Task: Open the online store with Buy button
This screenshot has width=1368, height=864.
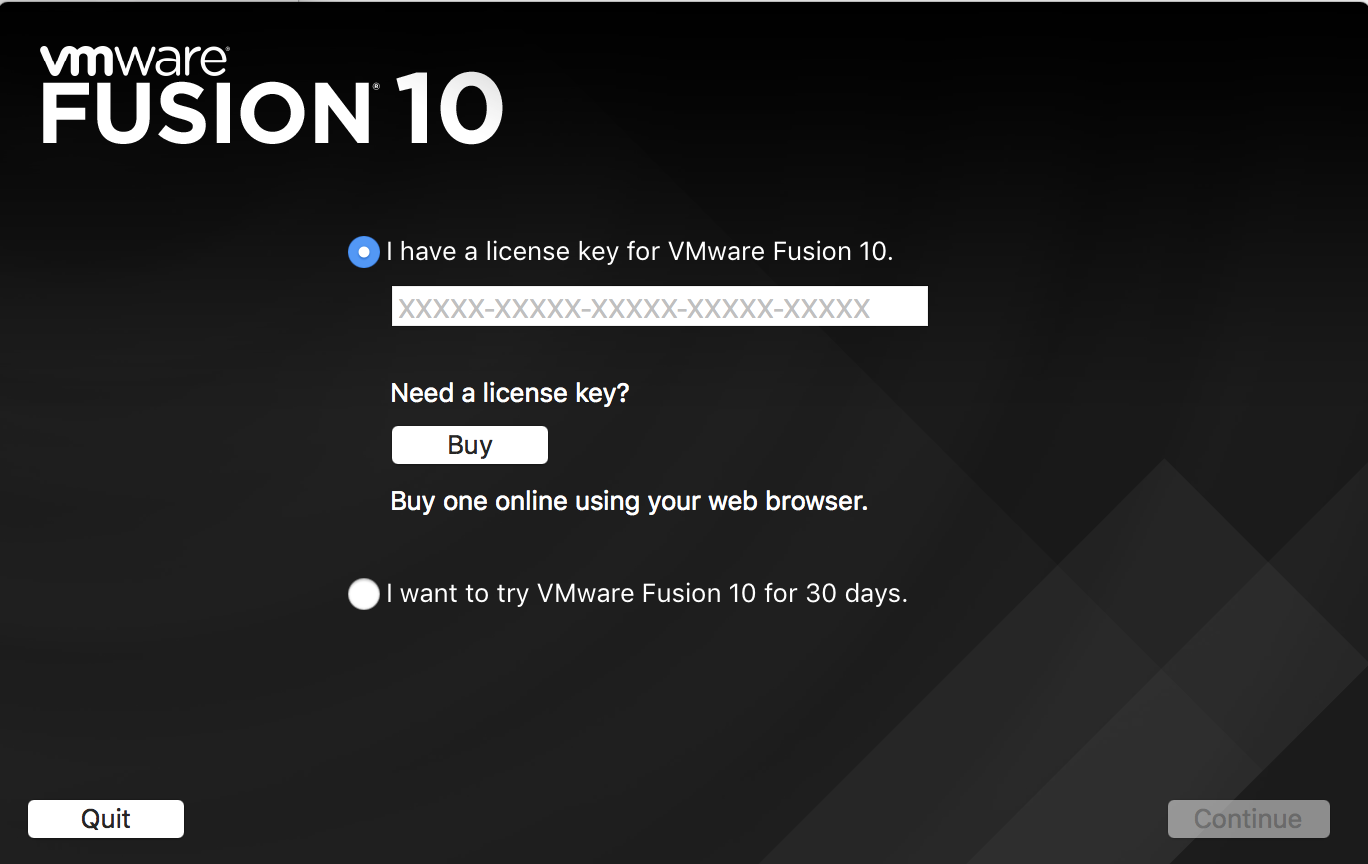Action: (469, 445)
